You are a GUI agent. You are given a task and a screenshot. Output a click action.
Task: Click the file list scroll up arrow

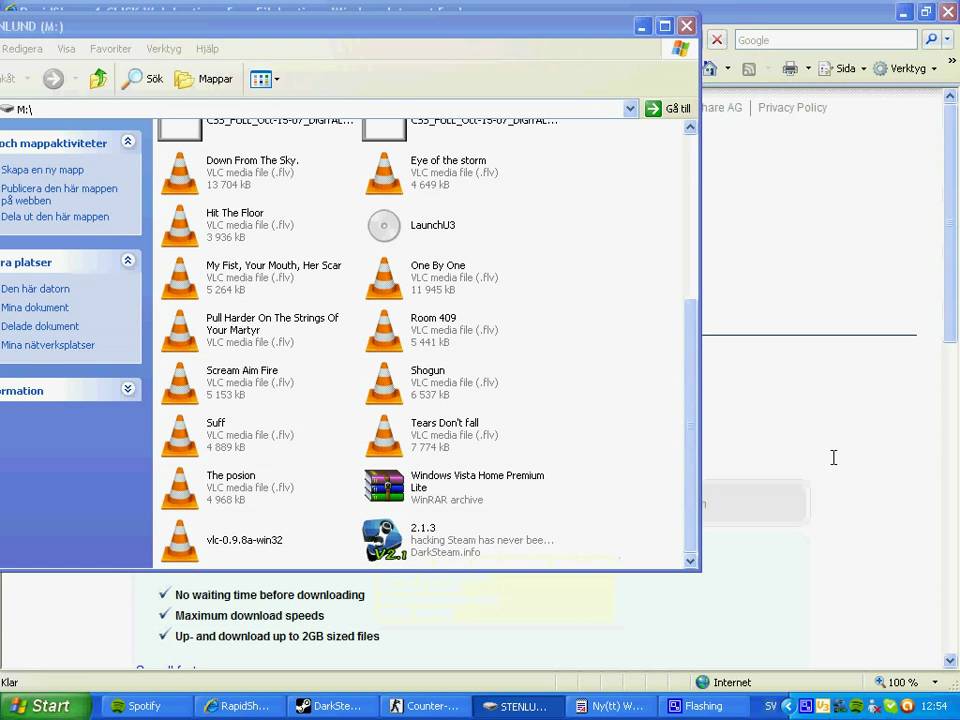691,127
